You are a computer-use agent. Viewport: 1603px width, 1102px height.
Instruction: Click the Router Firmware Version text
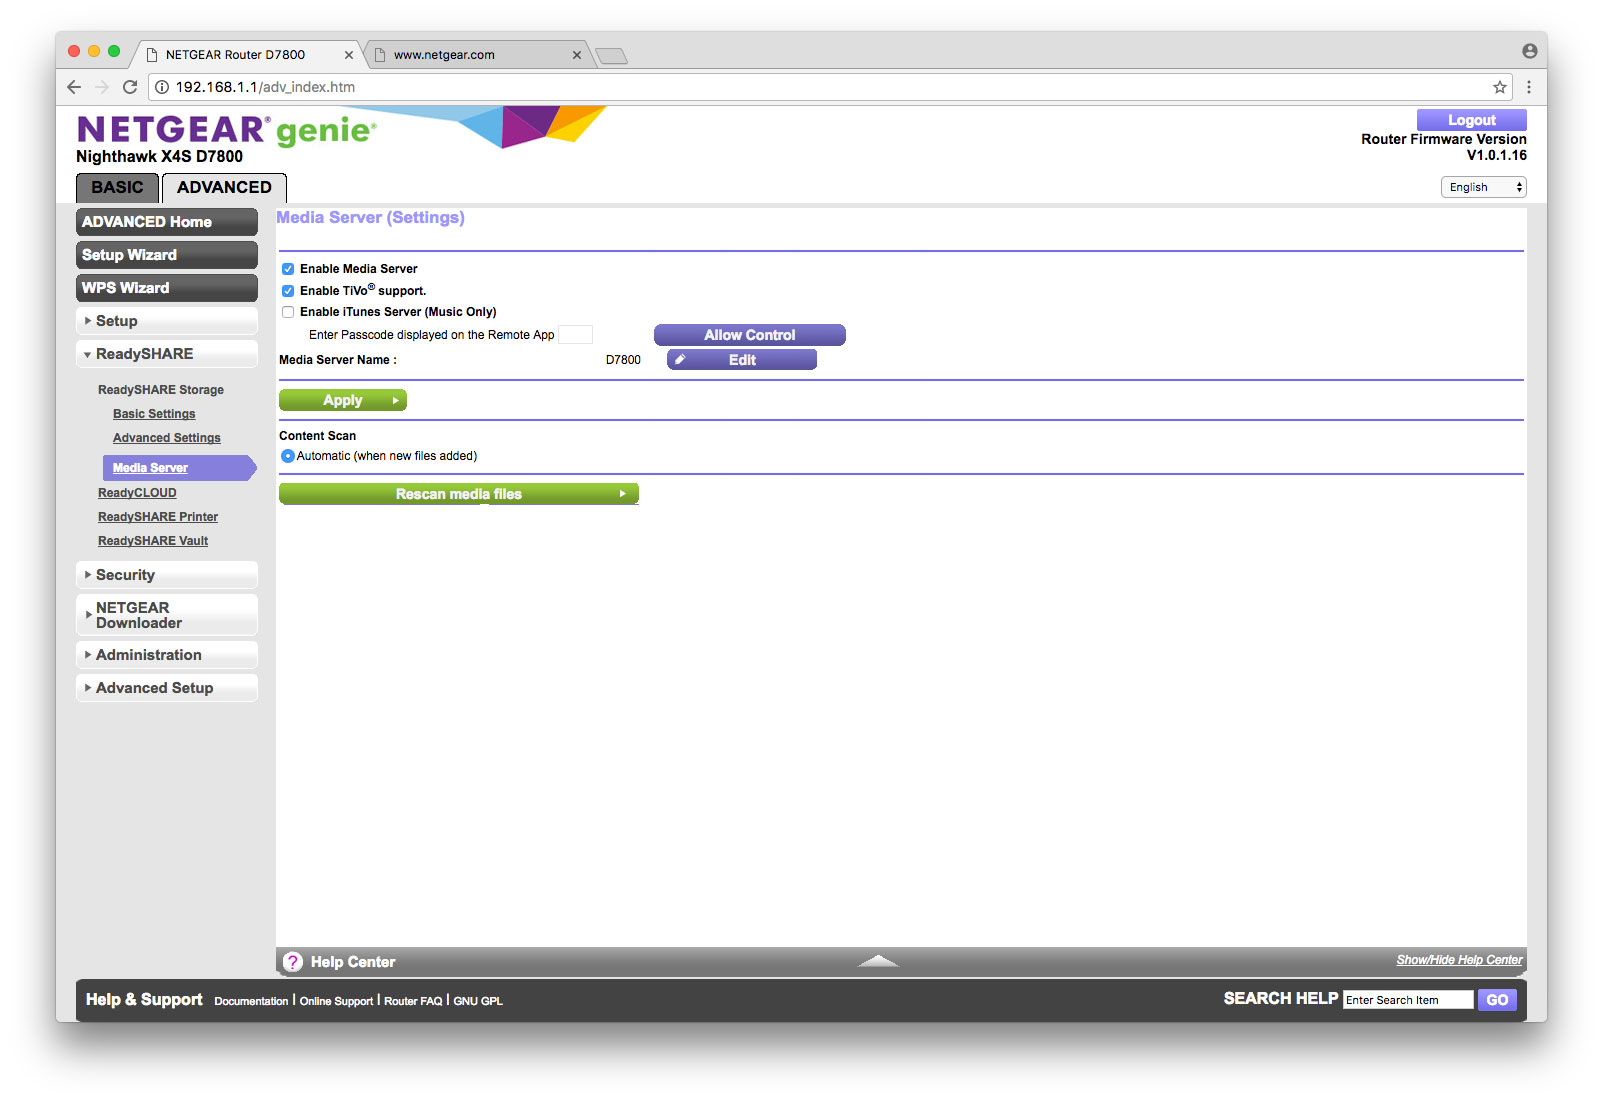click(x=1444, y=139)
